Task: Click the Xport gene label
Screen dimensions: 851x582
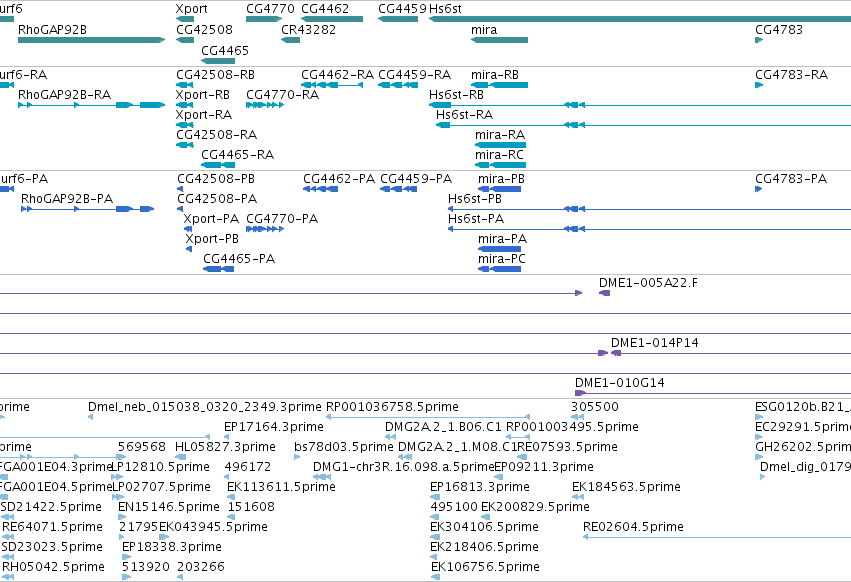Action: (x=192, y=9)
